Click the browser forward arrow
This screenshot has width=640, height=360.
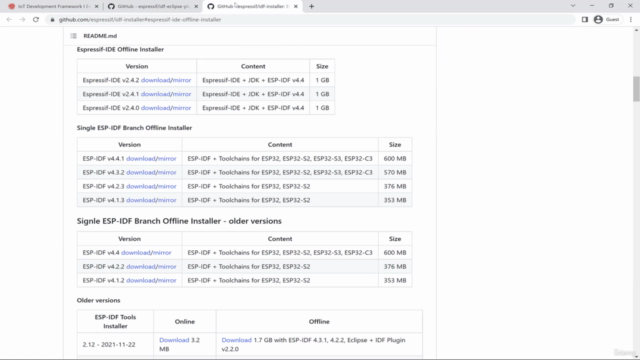pyautogui.click(x=22, y=20)
